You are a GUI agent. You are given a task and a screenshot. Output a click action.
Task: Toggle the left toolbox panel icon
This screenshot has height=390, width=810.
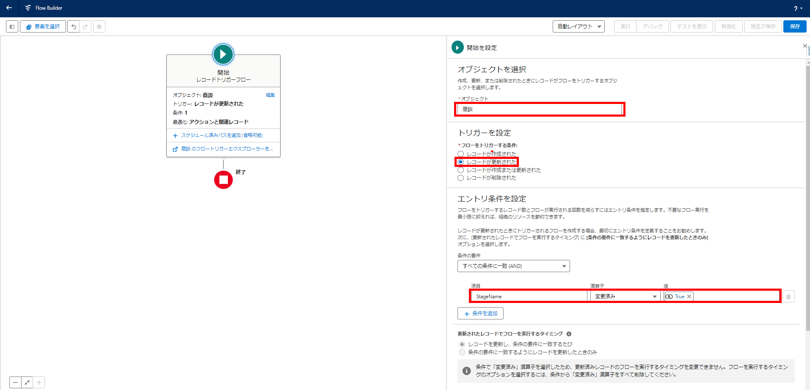12,26
